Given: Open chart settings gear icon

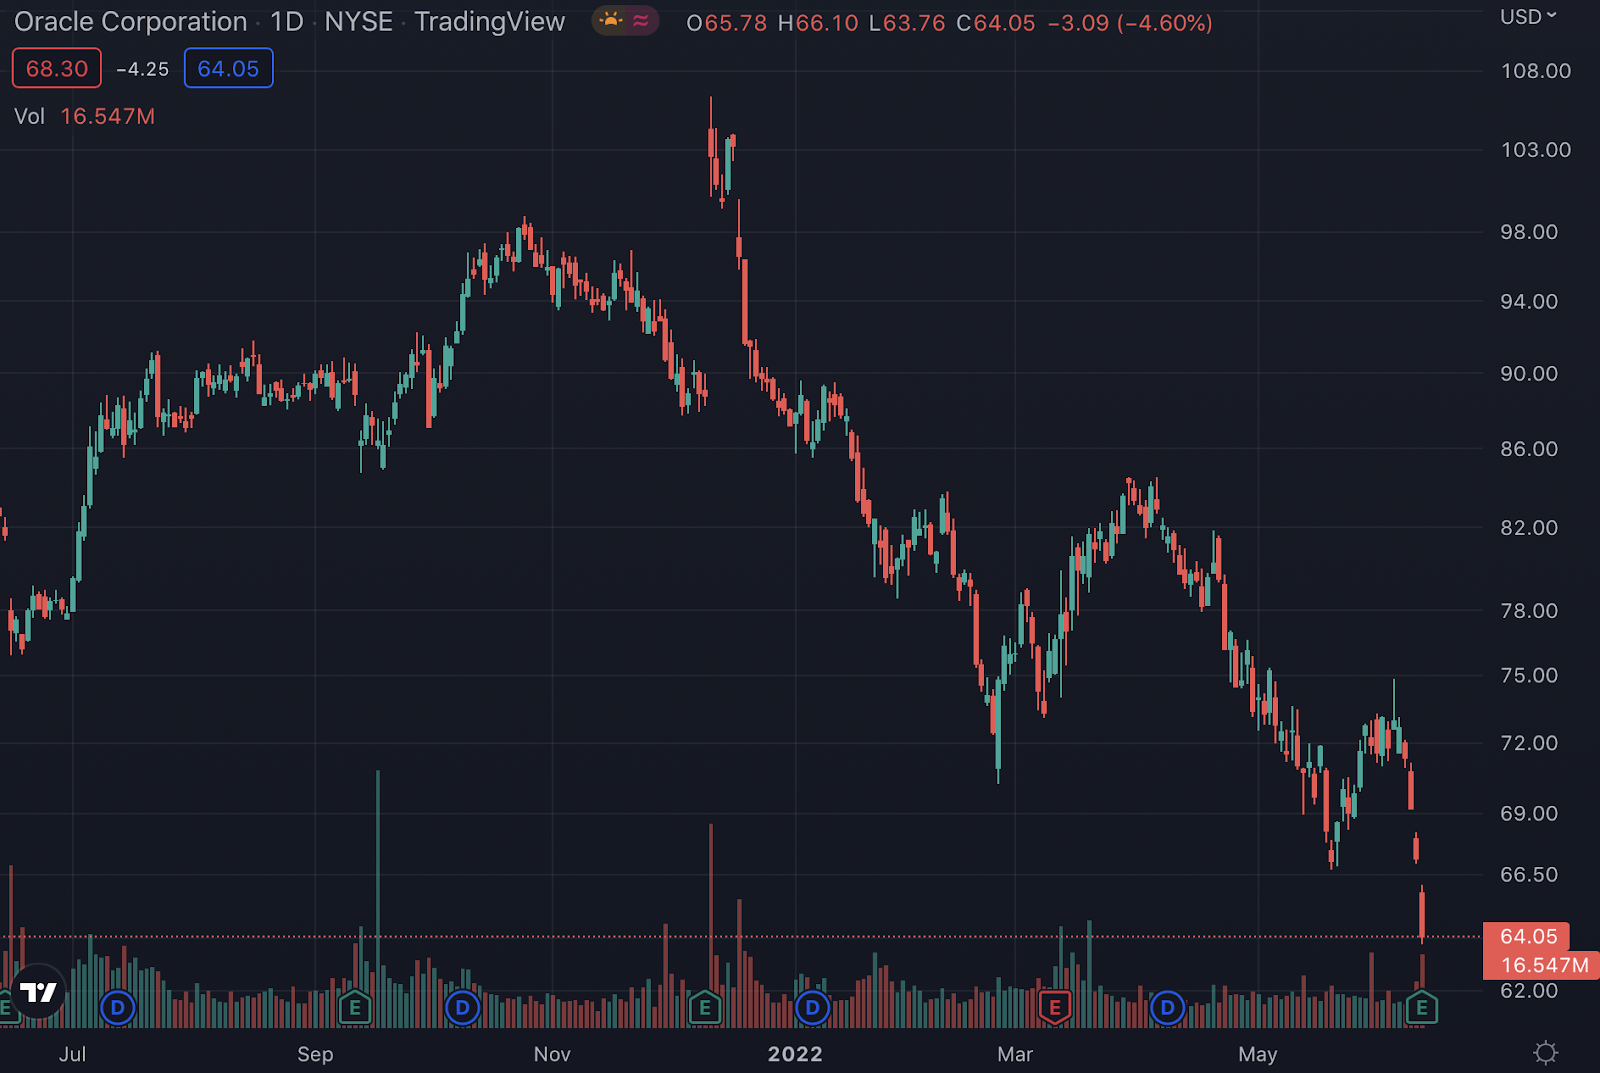Looking at the screenshot, I should tap(1545, 1052).
